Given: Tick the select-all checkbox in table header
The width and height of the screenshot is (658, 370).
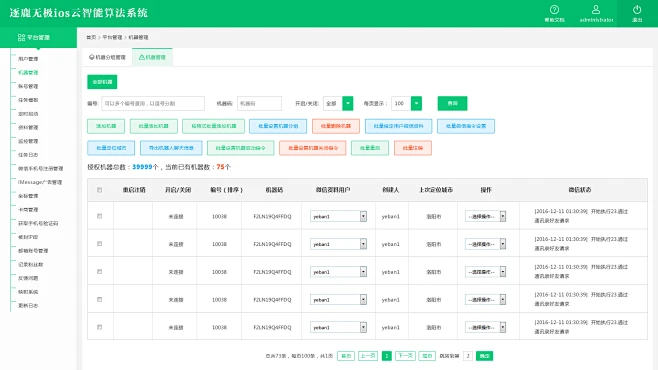Looking at the screenshot, I should pos(99,190).
